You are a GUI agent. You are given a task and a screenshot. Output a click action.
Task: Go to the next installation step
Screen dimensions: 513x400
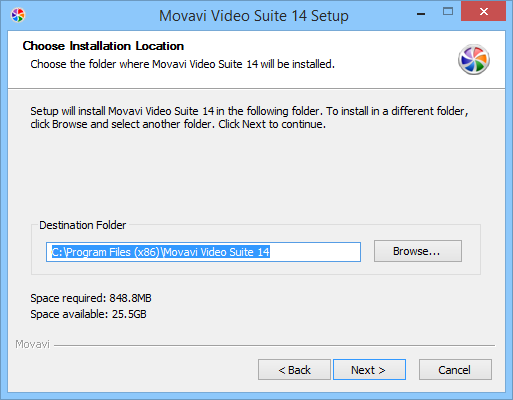[x=369, y=370]
